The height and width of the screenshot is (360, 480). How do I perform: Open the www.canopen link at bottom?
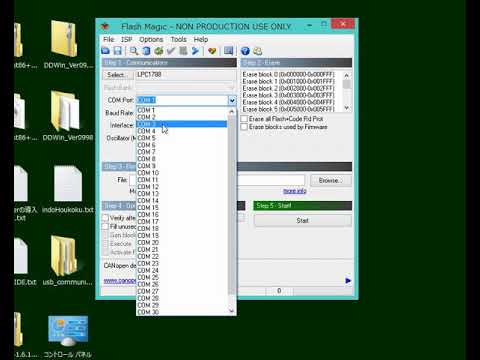[x=120, y=281]
